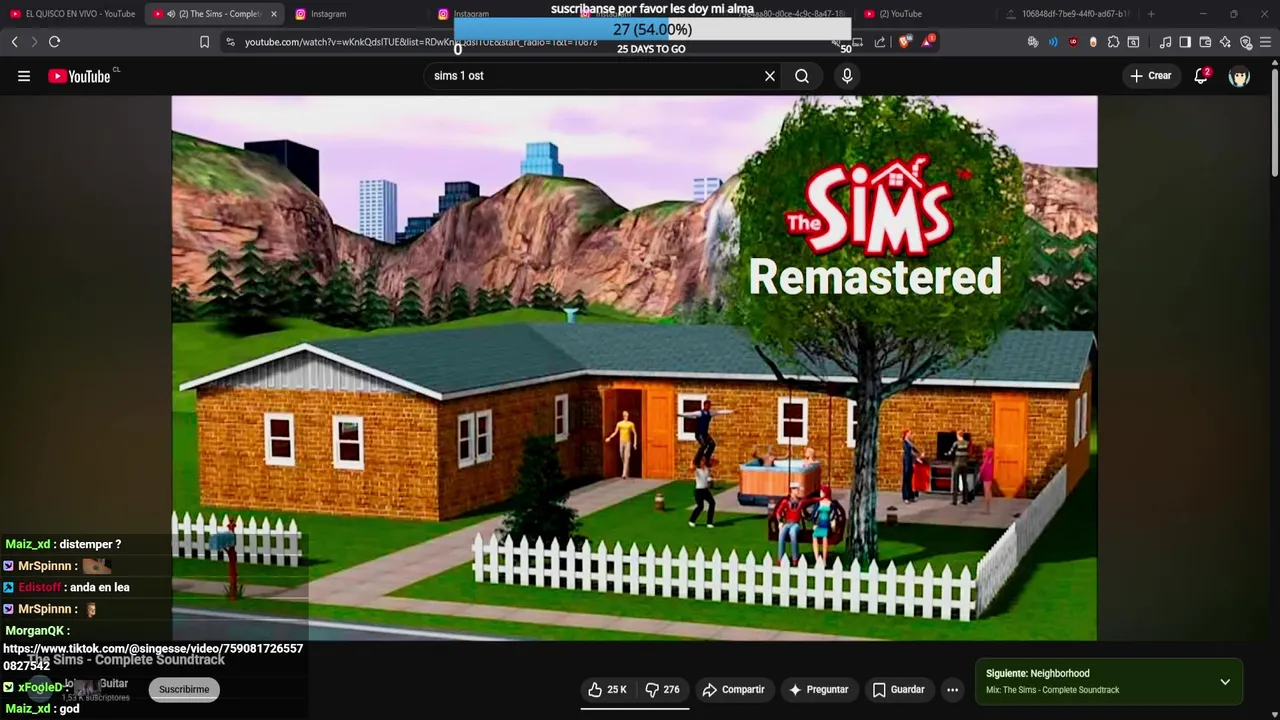Open the blue sound-wave extension icon
This screenshot has height=720, width=1280.
pyautogui.click(x=1053, y=42)
